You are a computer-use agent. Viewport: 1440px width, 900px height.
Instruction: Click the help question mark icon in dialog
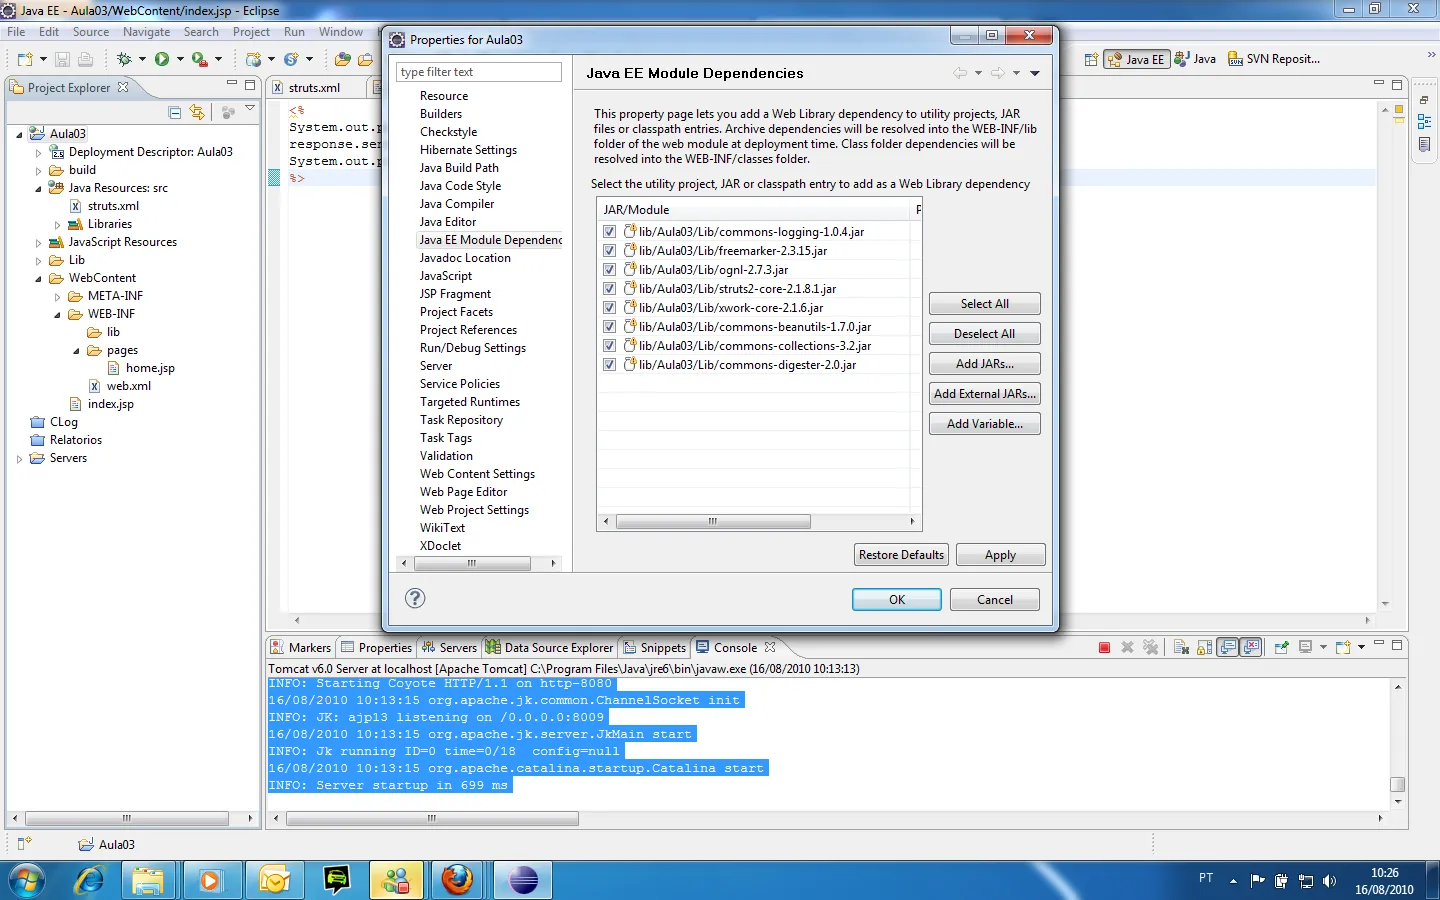415,598
